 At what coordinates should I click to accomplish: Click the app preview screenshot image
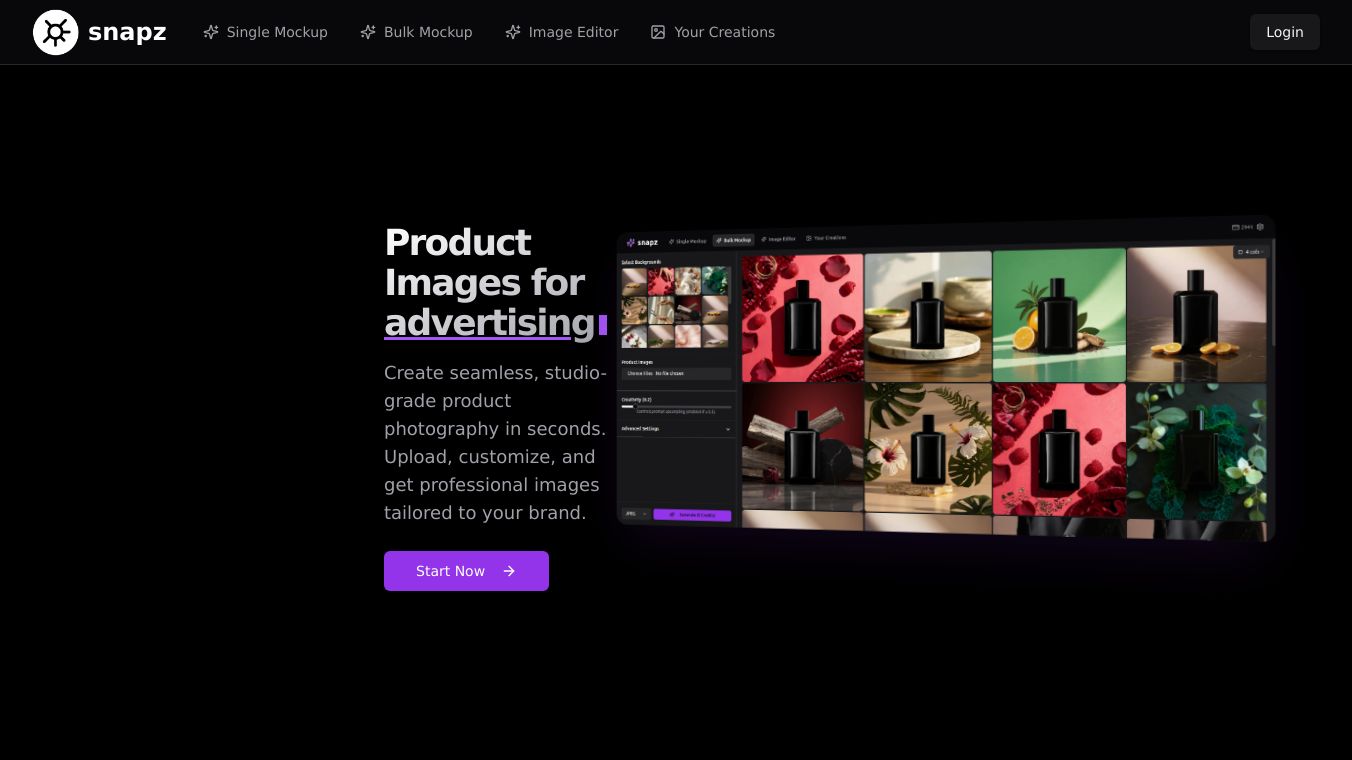click(x=945, y=378)
